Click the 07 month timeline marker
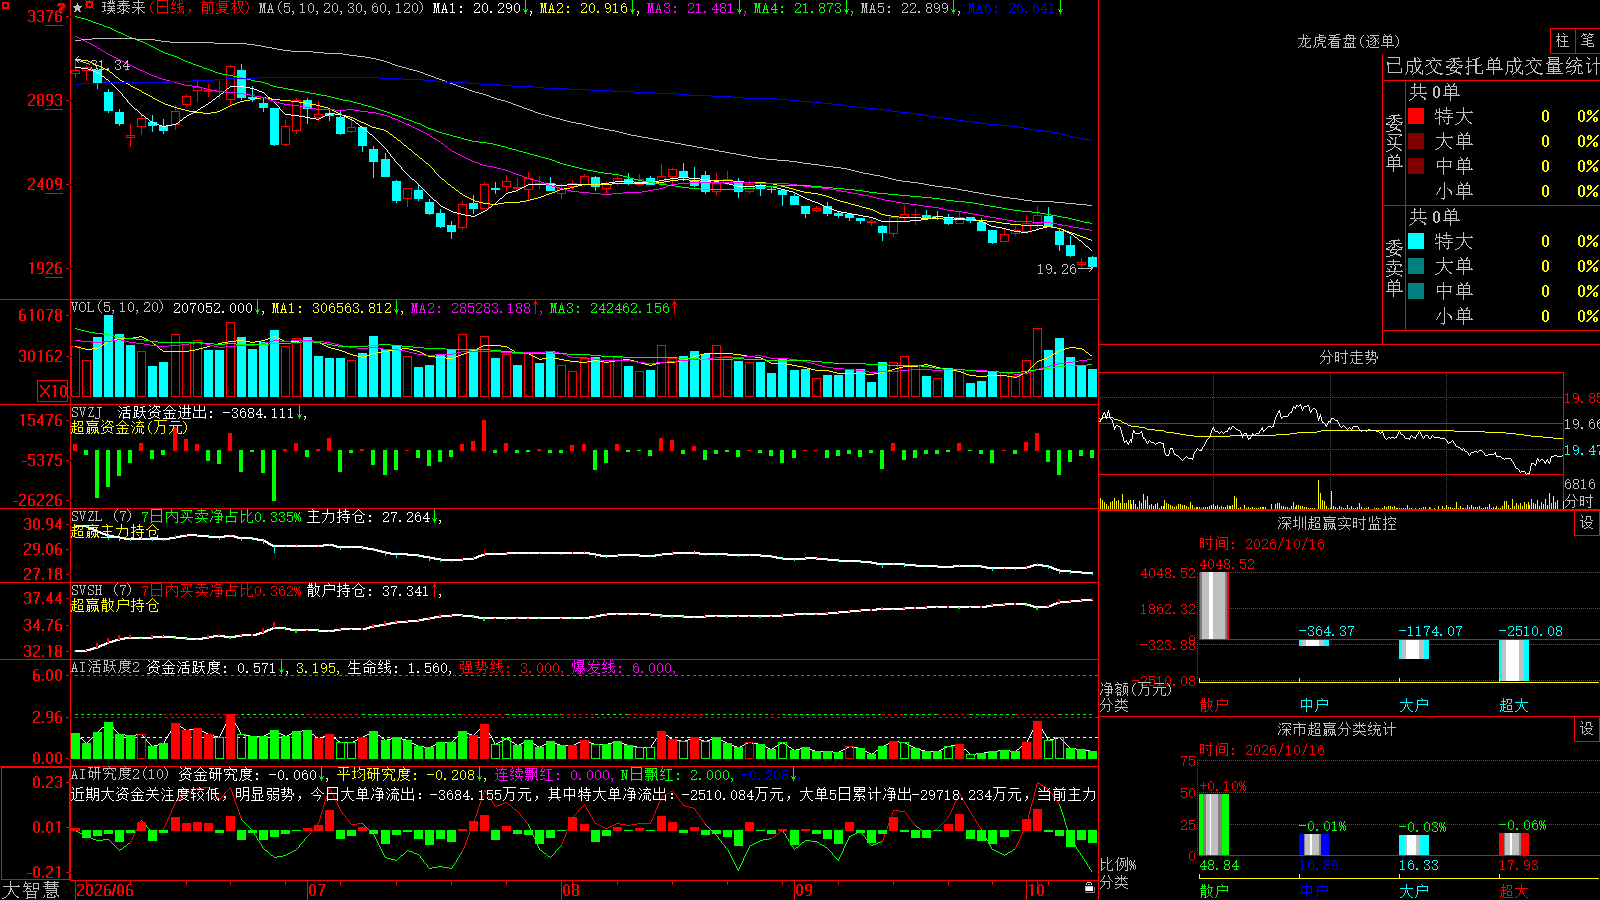This screenshot has width=1600, height=900. pos(317,890)
